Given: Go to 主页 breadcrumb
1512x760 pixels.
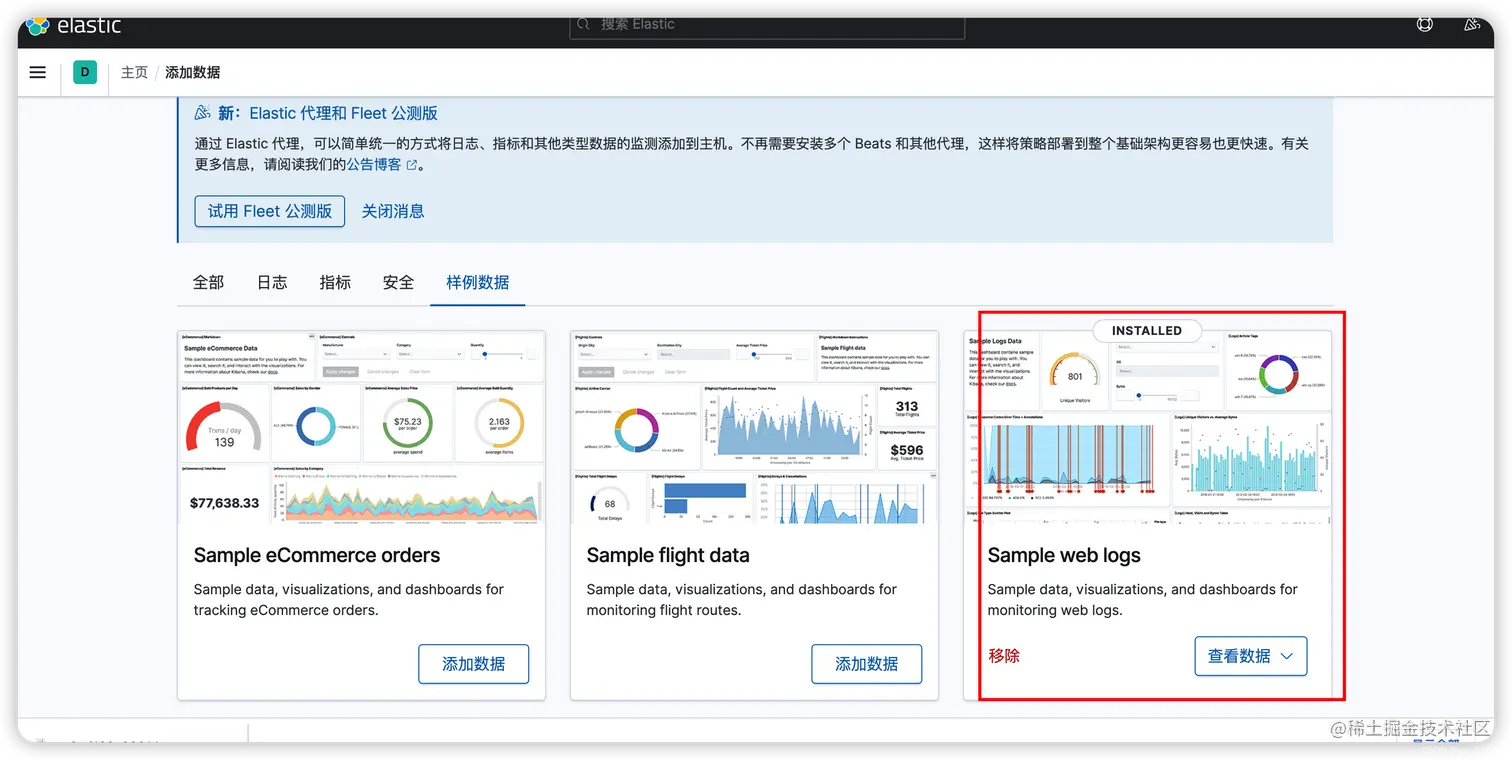Looking at the screenshot, I should 134,72.
